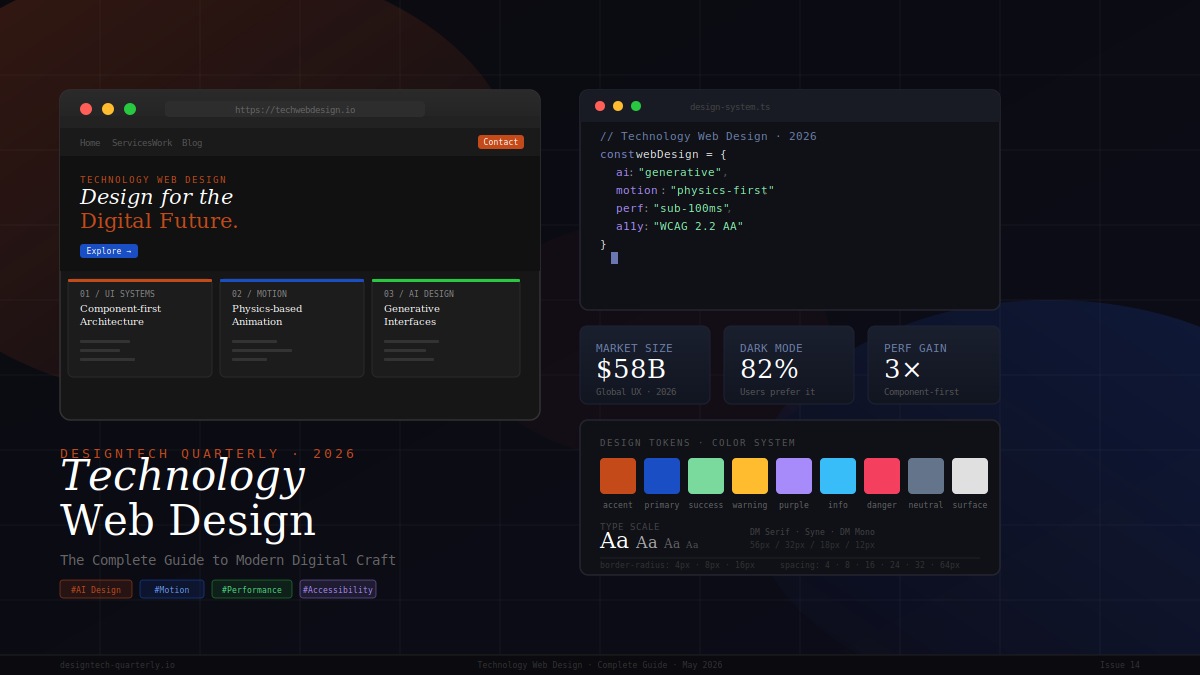1200x675 pixels.
Task: Click the "sub-100ms" string in code
Action: [690, 208]
